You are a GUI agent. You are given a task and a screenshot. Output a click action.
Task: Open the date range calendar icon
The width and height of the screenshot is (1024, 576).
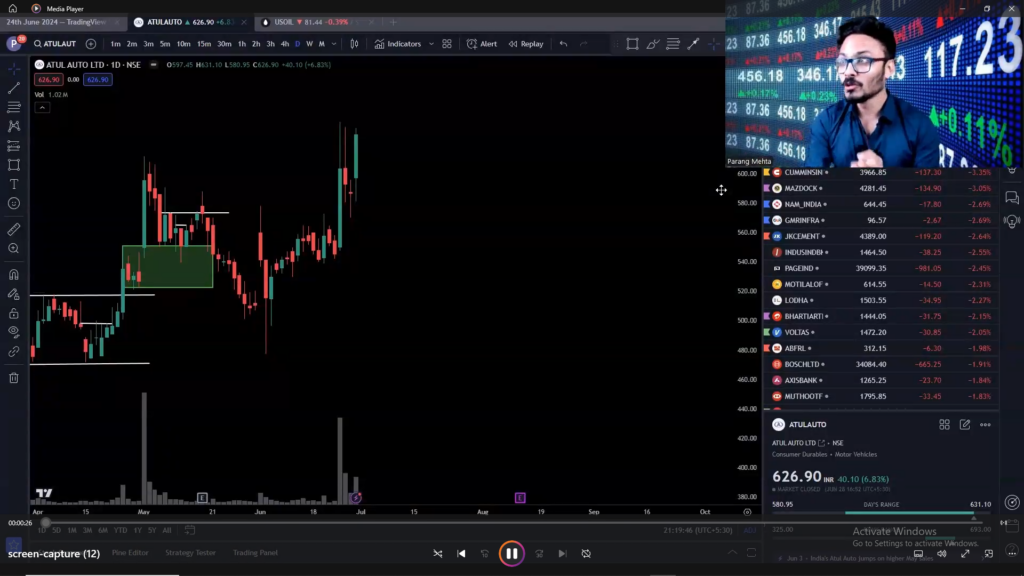pos(189,530)
